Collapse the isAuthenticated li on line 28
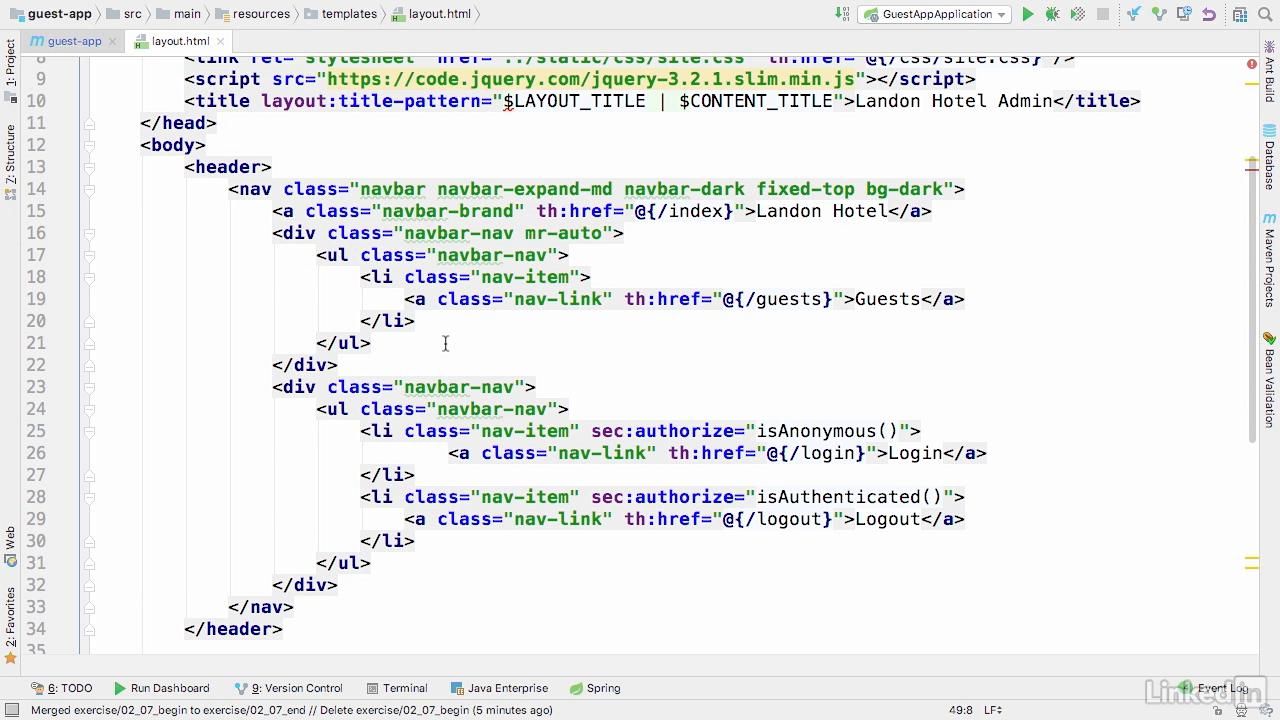This screenshot has height=720, width=1280. [x=89, y=497]
